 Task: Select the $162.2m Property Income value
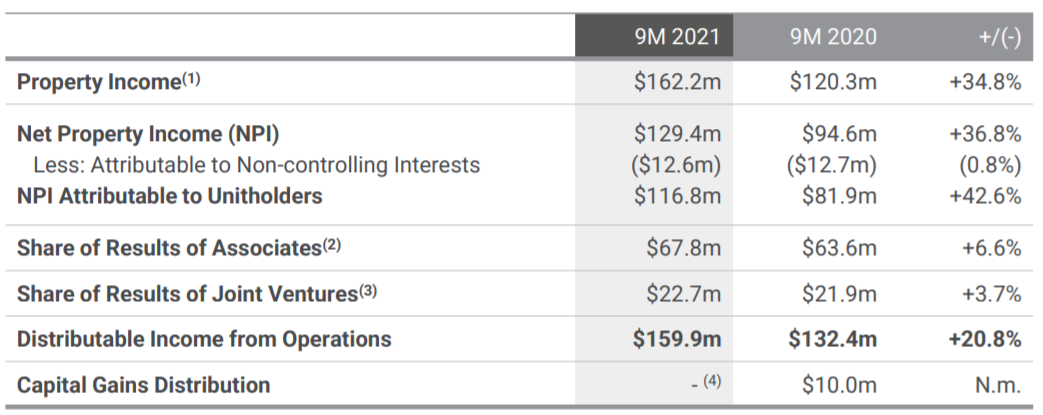coord(677,82)
